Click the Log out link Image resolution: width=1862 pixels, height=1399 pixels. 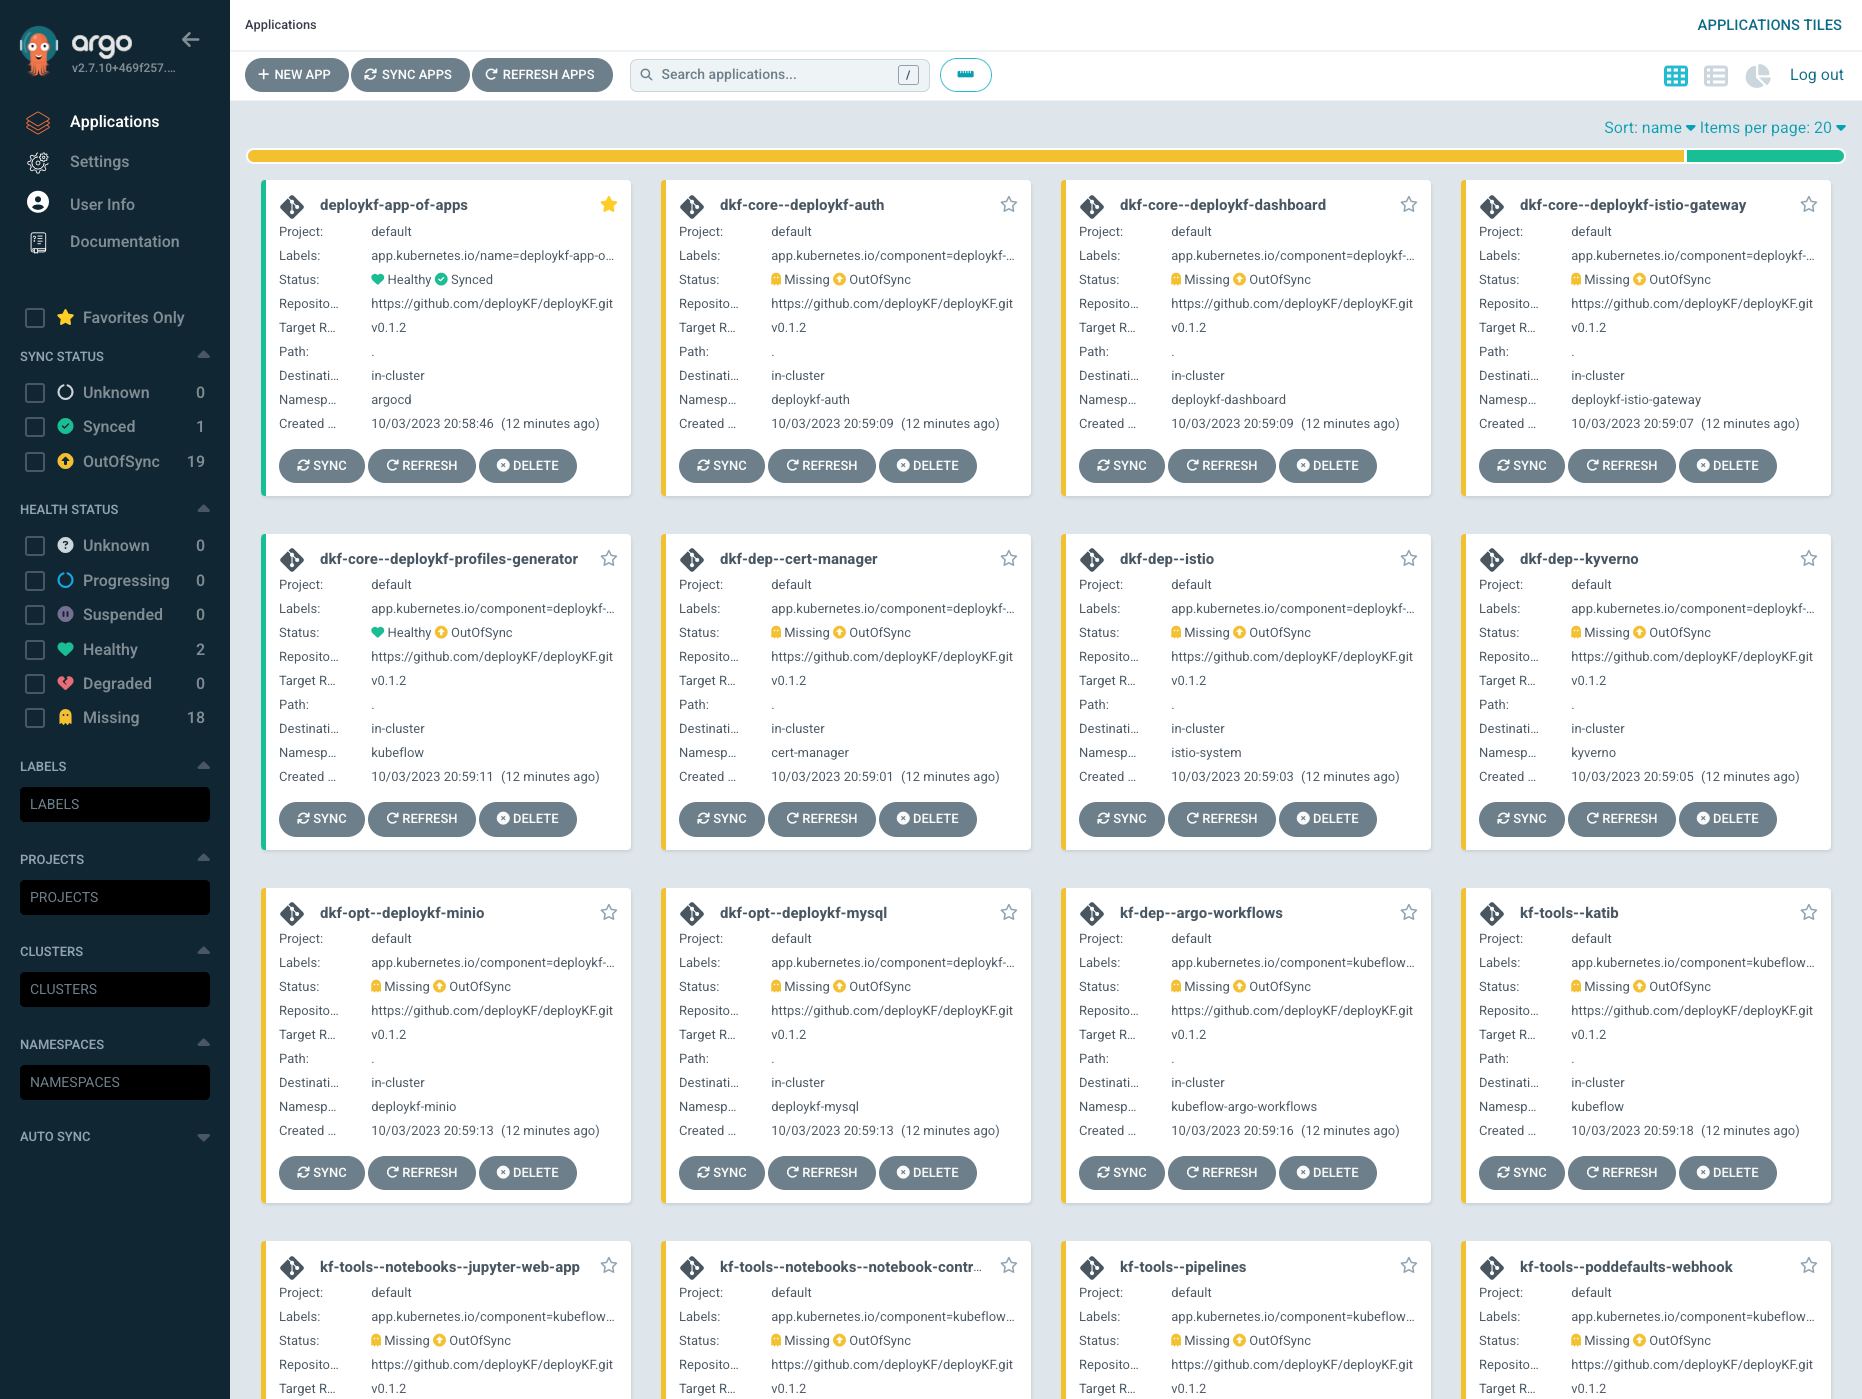click(1816, 75)
